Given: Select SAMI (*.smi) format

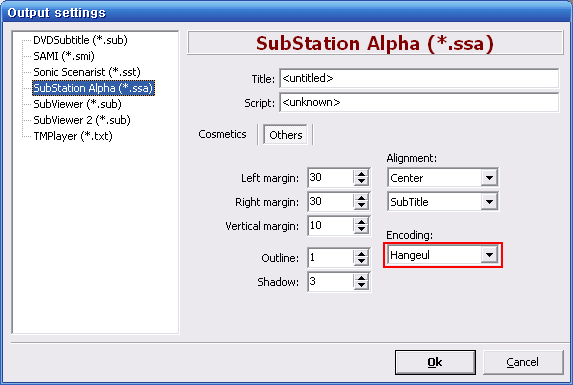Looking at the screenshot, I should coord(64,56).
